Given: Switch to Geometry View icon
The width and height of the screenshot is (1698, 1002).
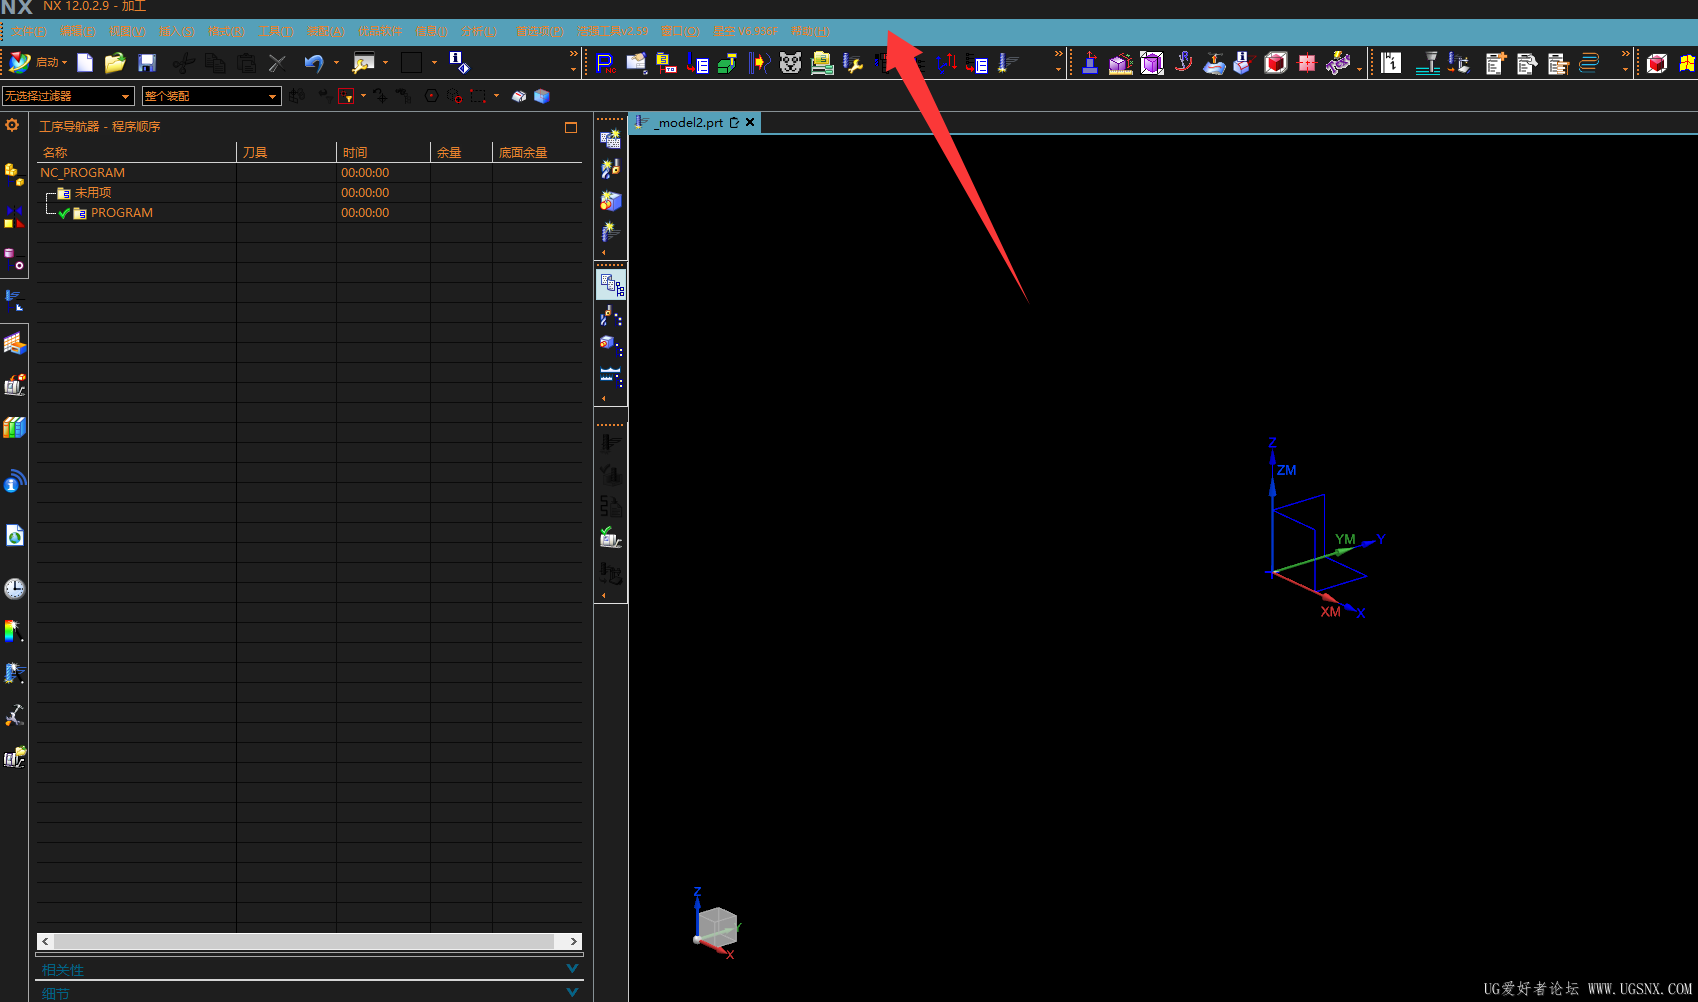Looking at the screenshot, I should point(610,347).
